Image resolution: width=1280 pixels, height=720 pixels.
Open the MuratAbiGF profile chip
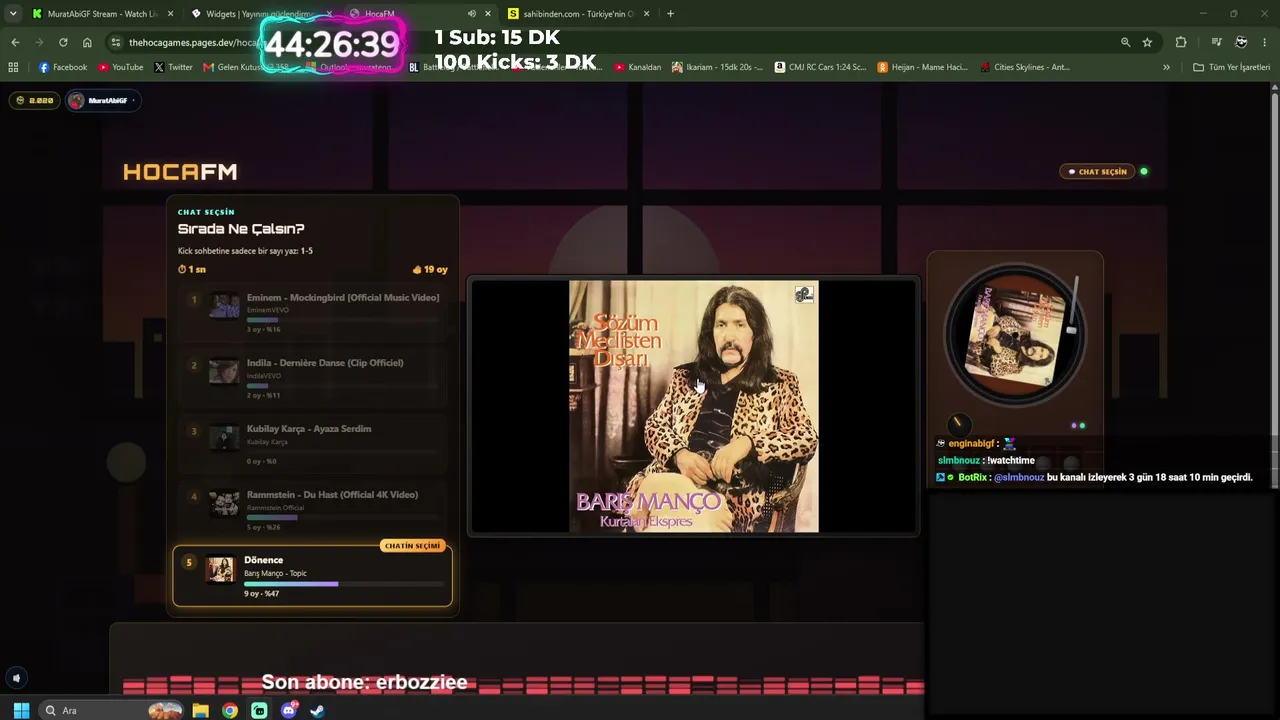coord(102,100)
